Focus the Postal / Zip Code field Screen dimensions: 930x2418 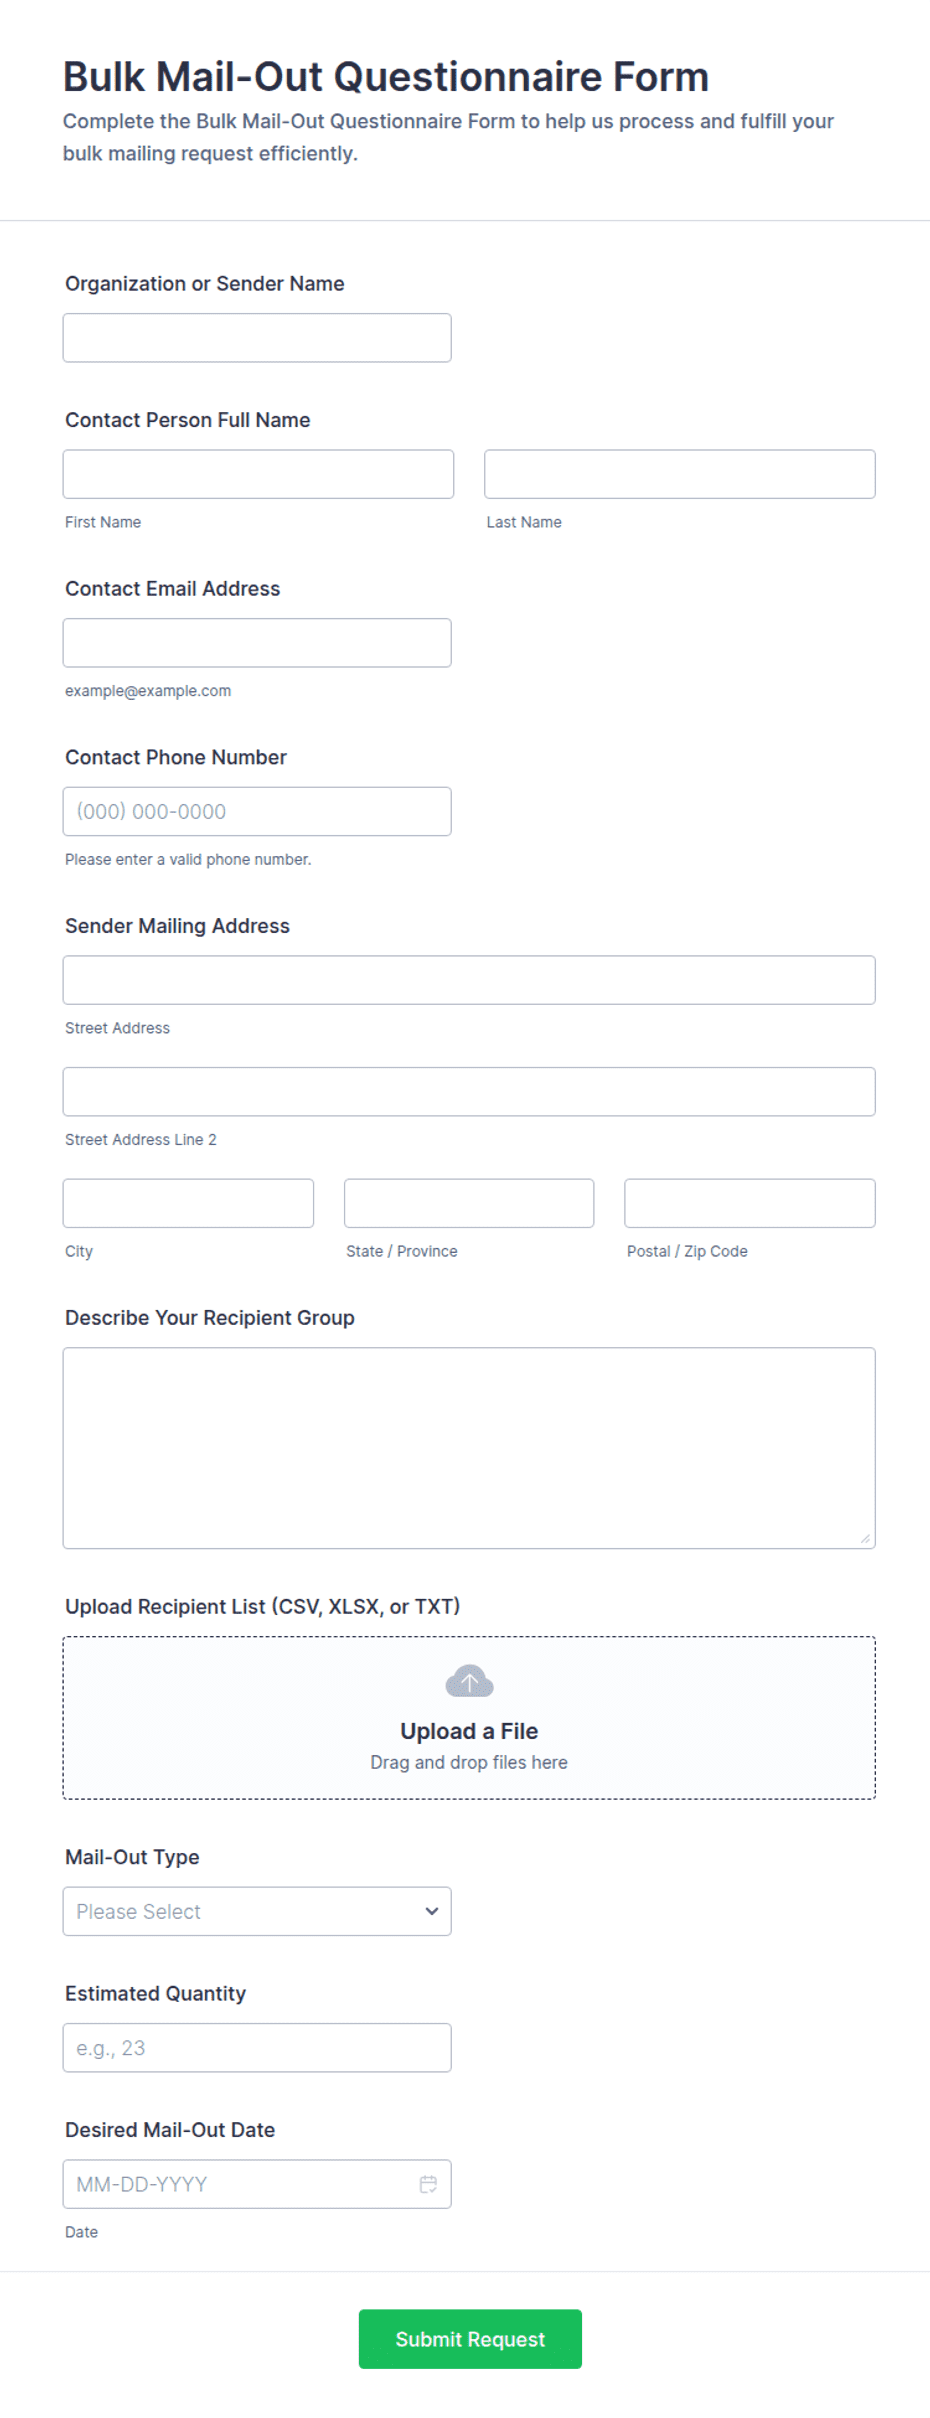coord(750,1203)
